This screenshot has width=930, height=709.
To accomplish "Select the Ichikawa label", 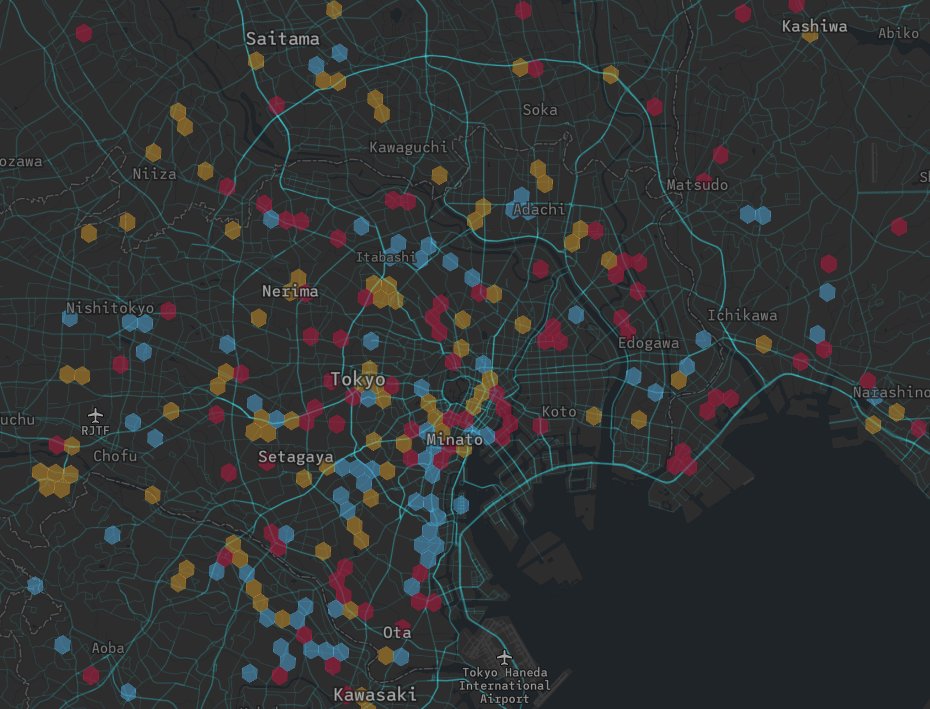I will tap(742, 315).
